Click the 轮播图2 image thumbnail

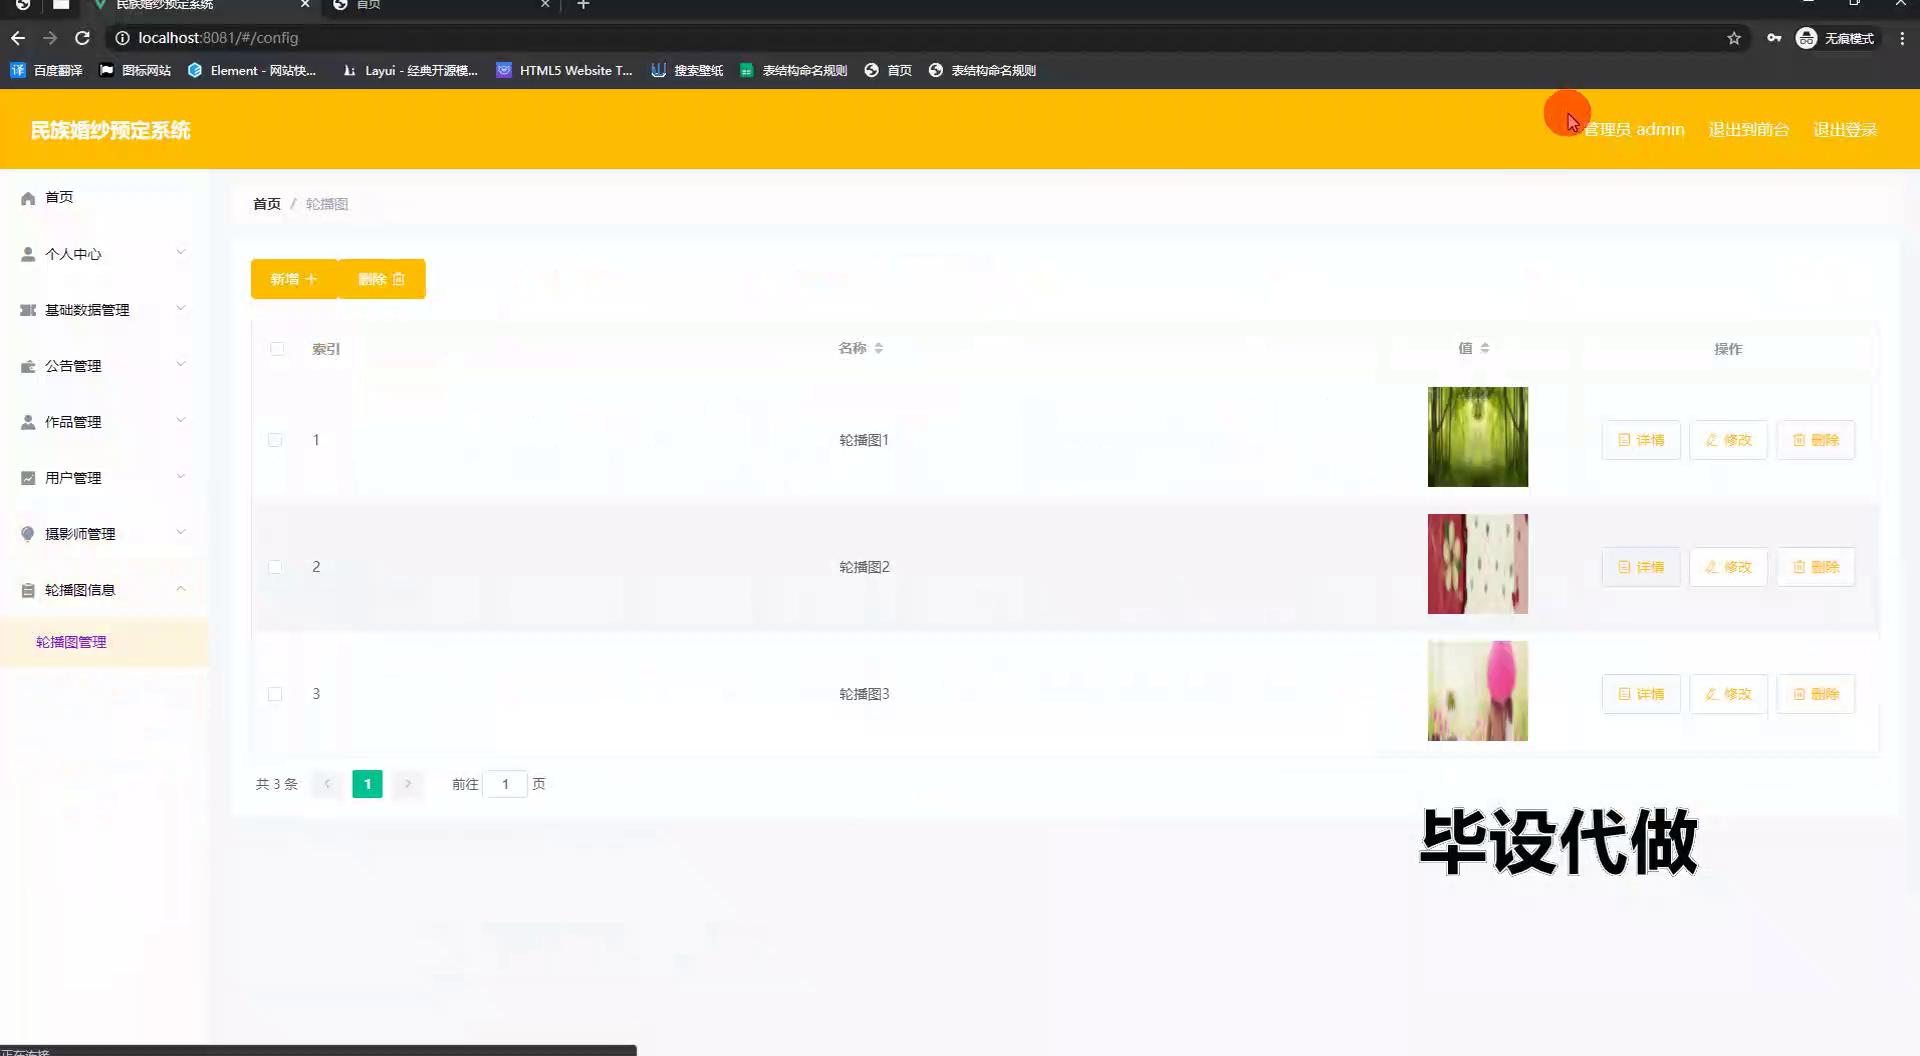point(1477,564)
